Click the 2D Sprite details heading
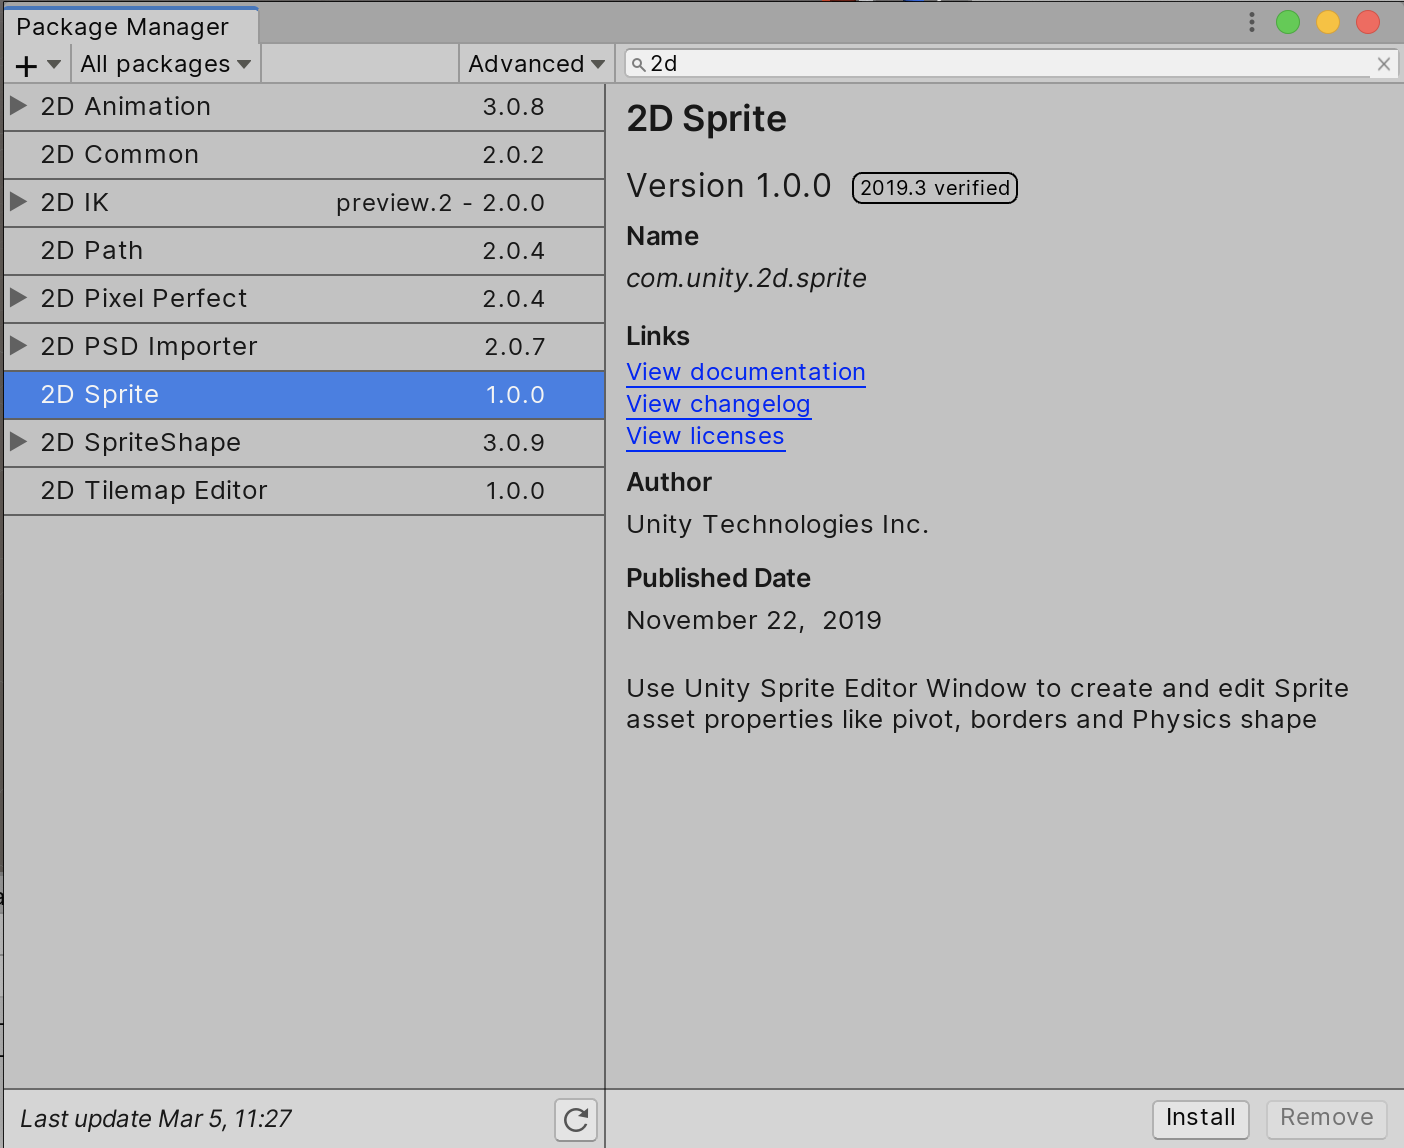The image size is (1404, 1148). coord(707,119)
